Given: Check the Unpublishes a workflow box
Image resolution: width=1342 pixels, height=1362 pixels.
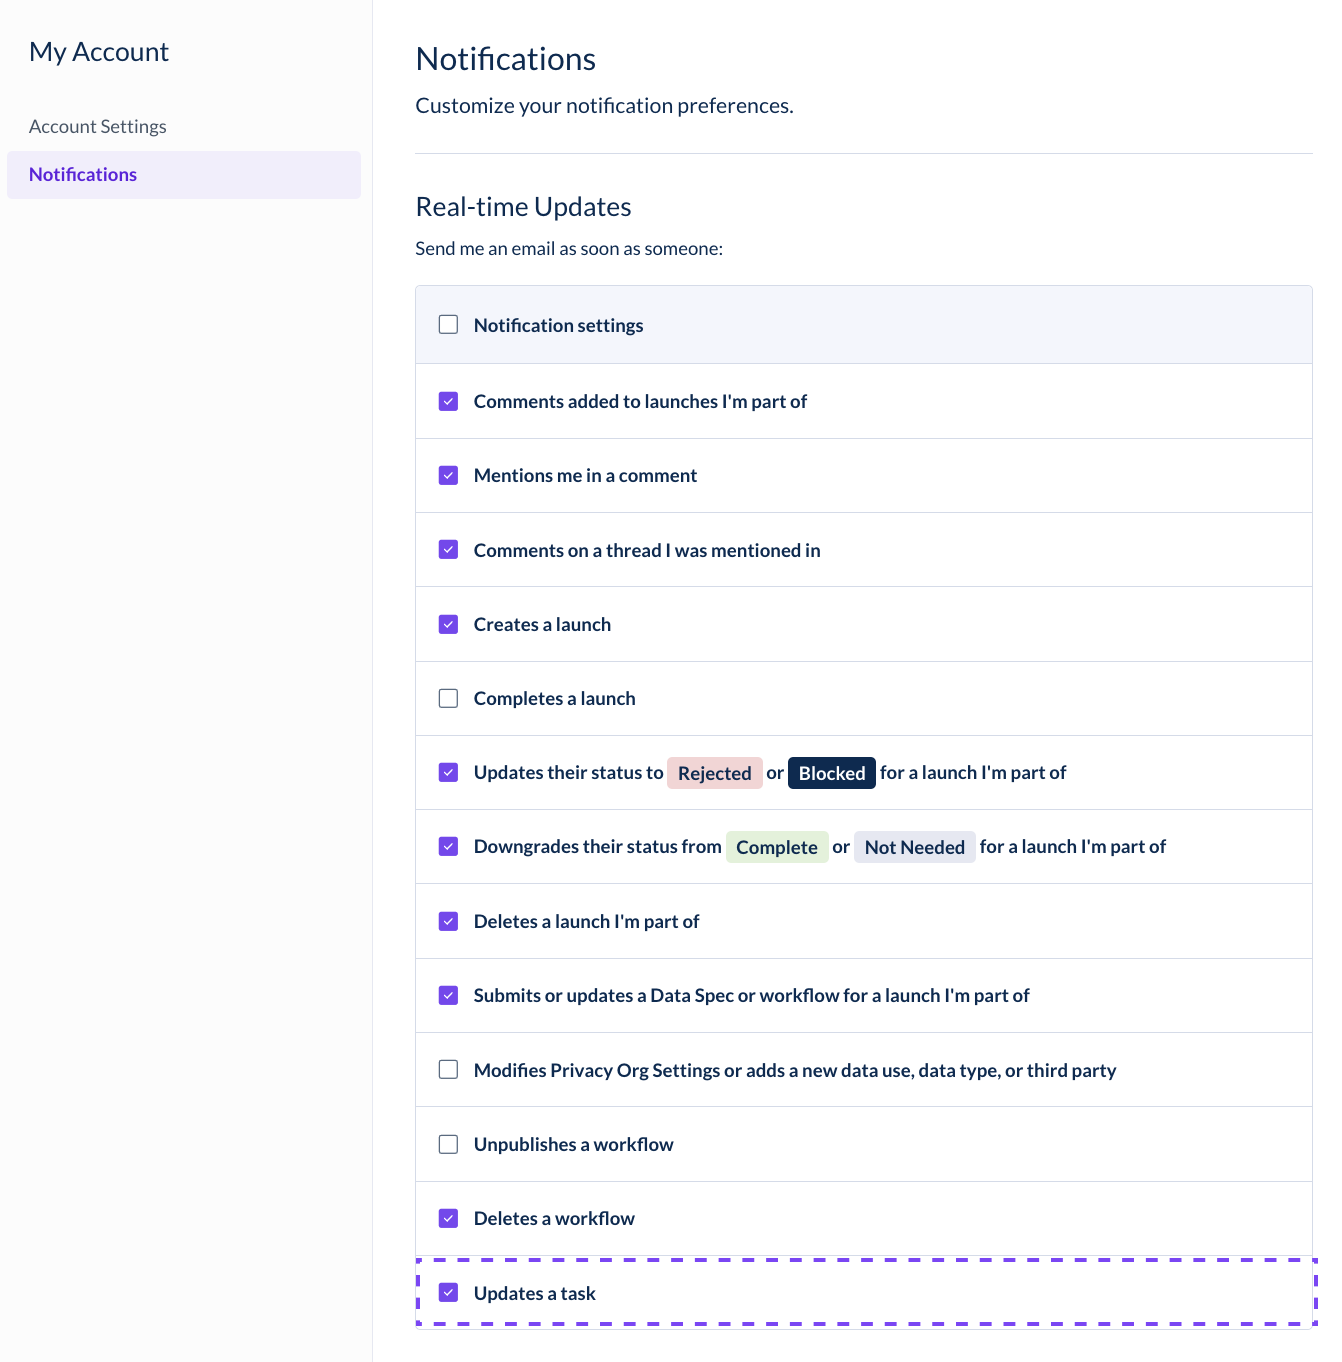Looking at the screenshot, I should [448, 1144].
